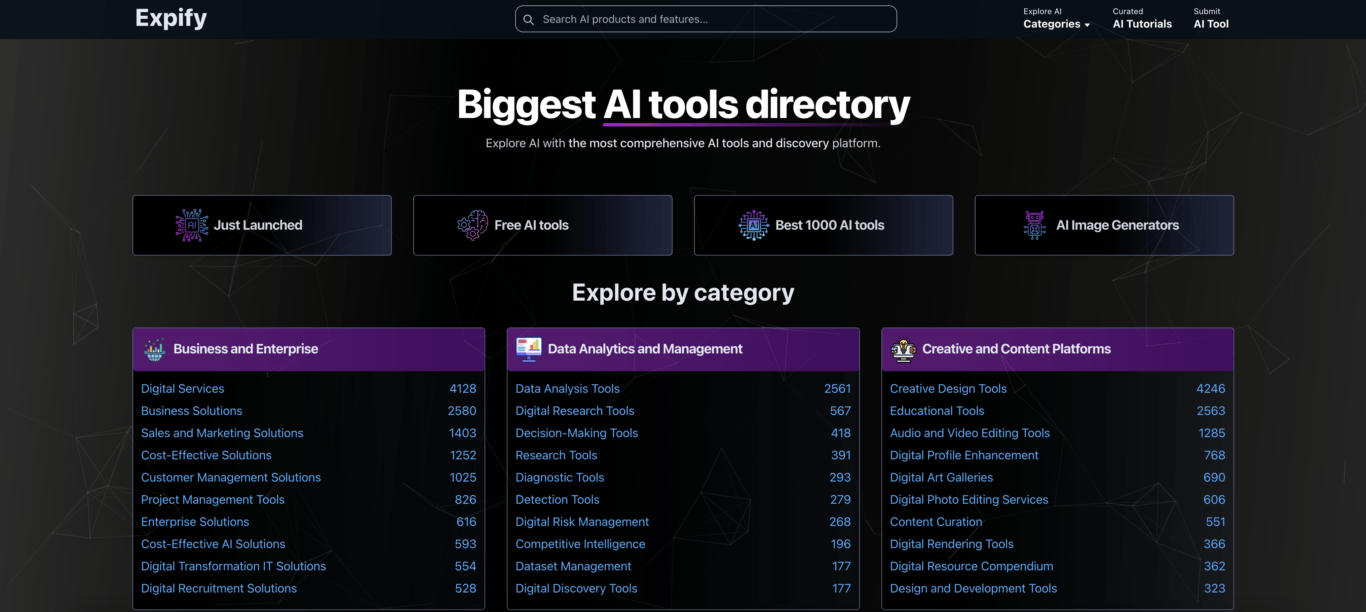
Task: Open the Business and Enterprise heading
Action: pos(246,349)
